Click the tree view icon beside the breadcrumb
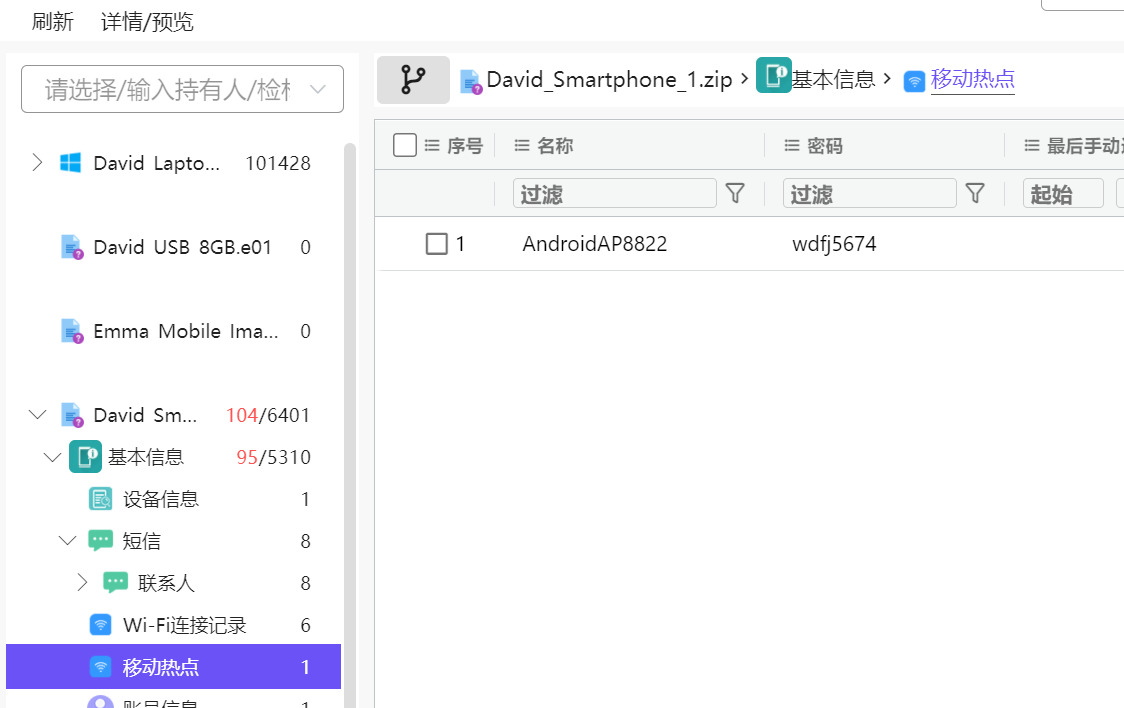The height and width of the screenshot is (708, 1124). point(413,79)
